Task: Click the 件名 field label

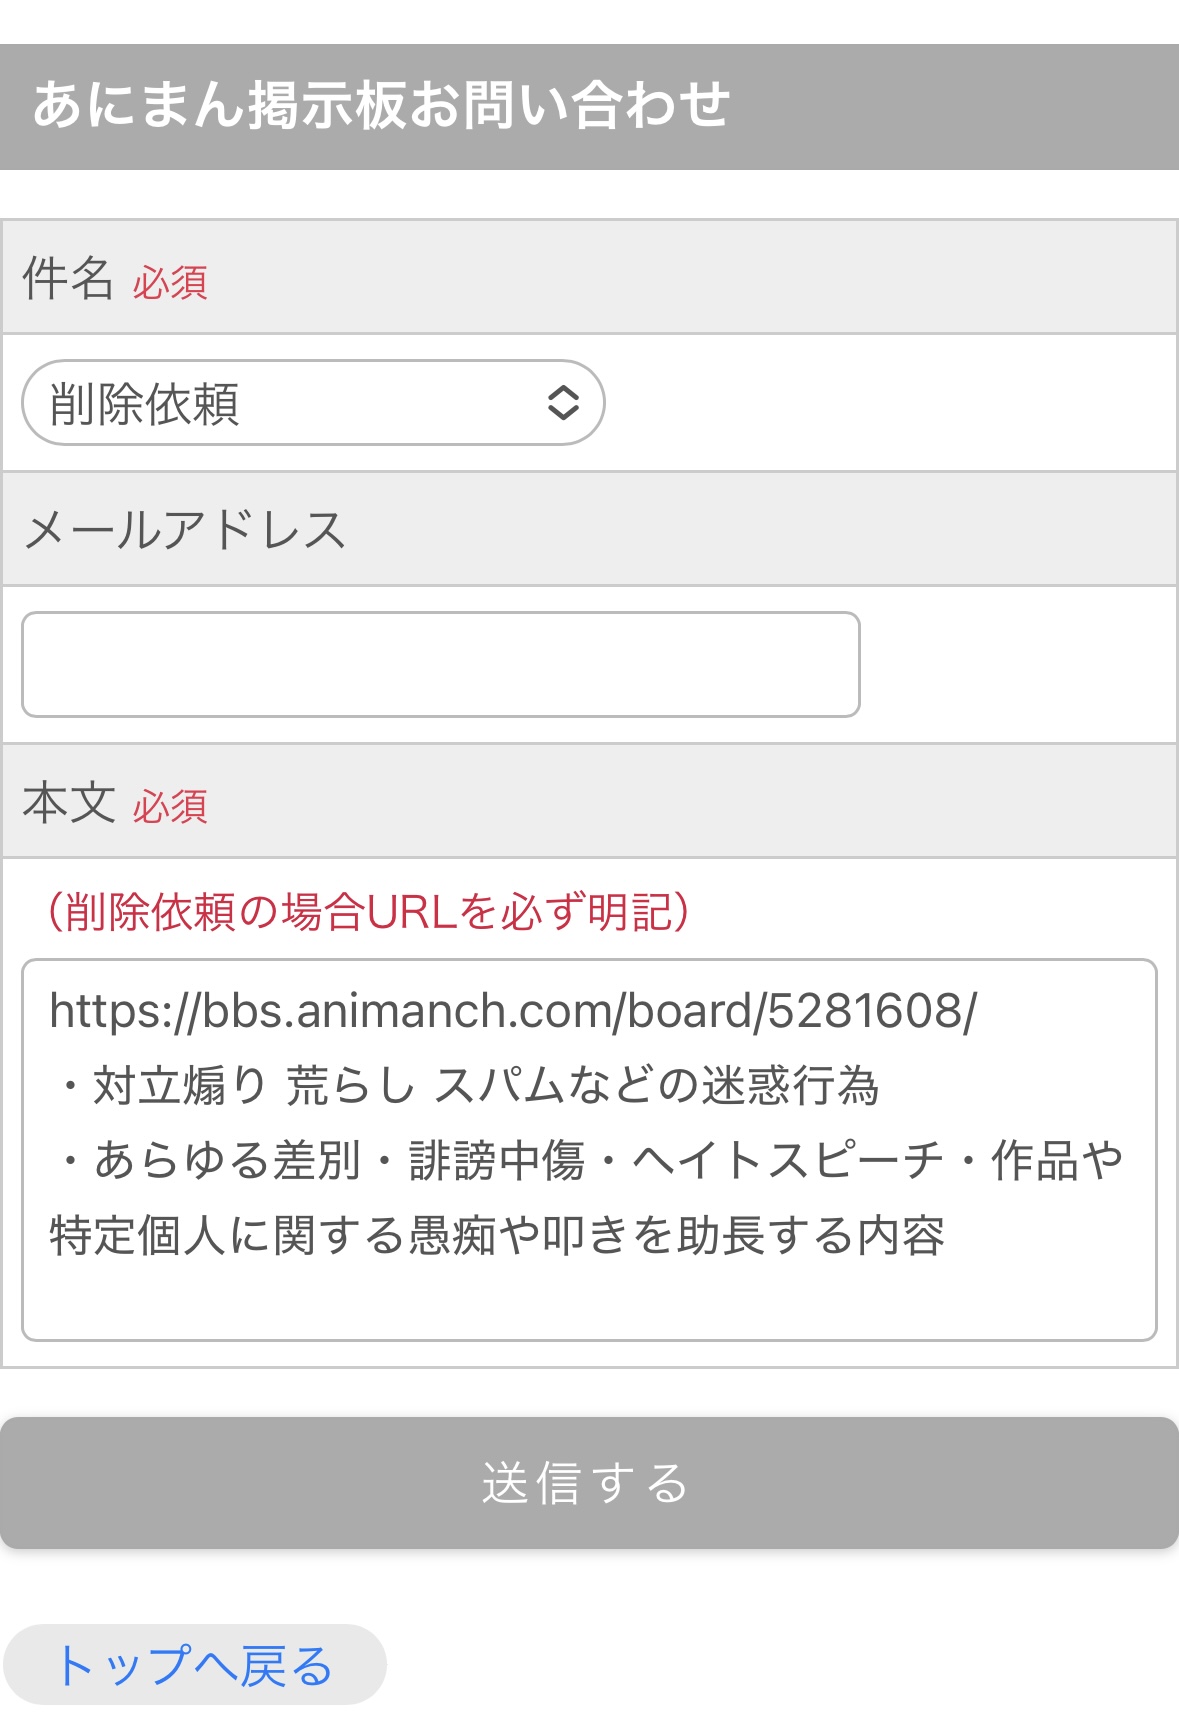Action: (x=67, y=278)
